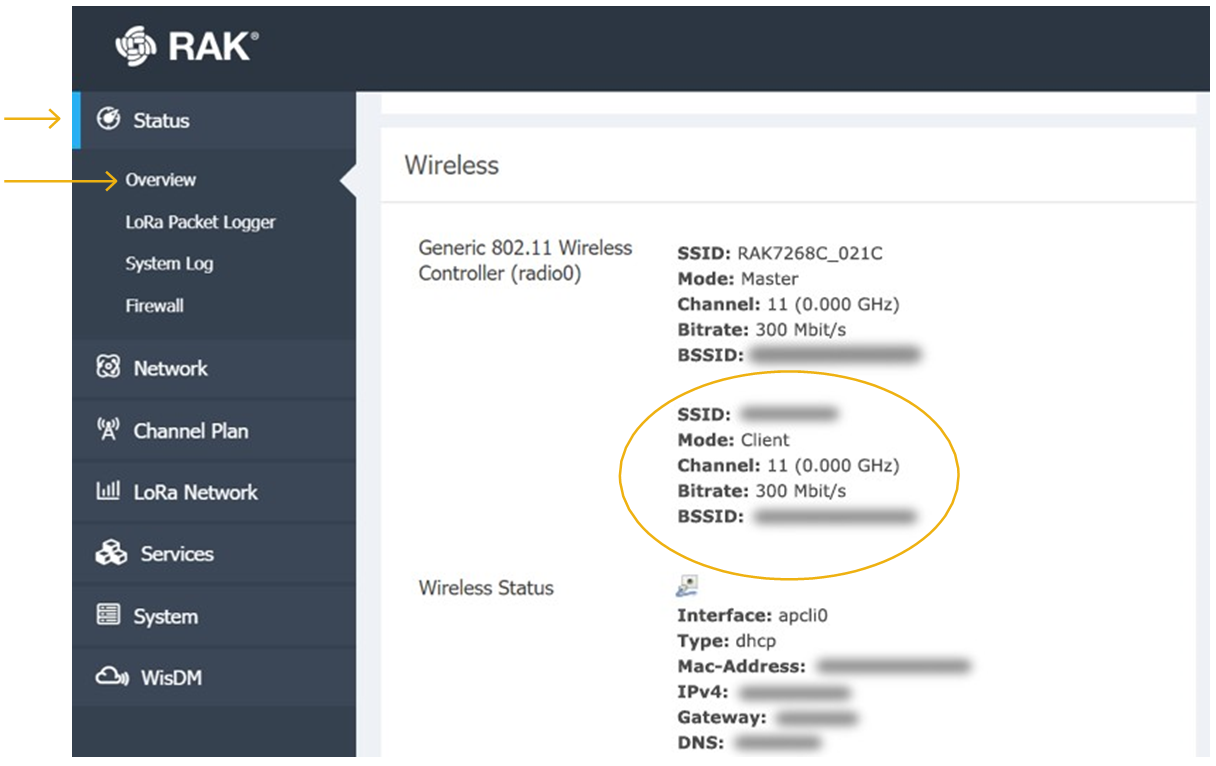Click the WisDM cloud icon

[x=112, y=677]
